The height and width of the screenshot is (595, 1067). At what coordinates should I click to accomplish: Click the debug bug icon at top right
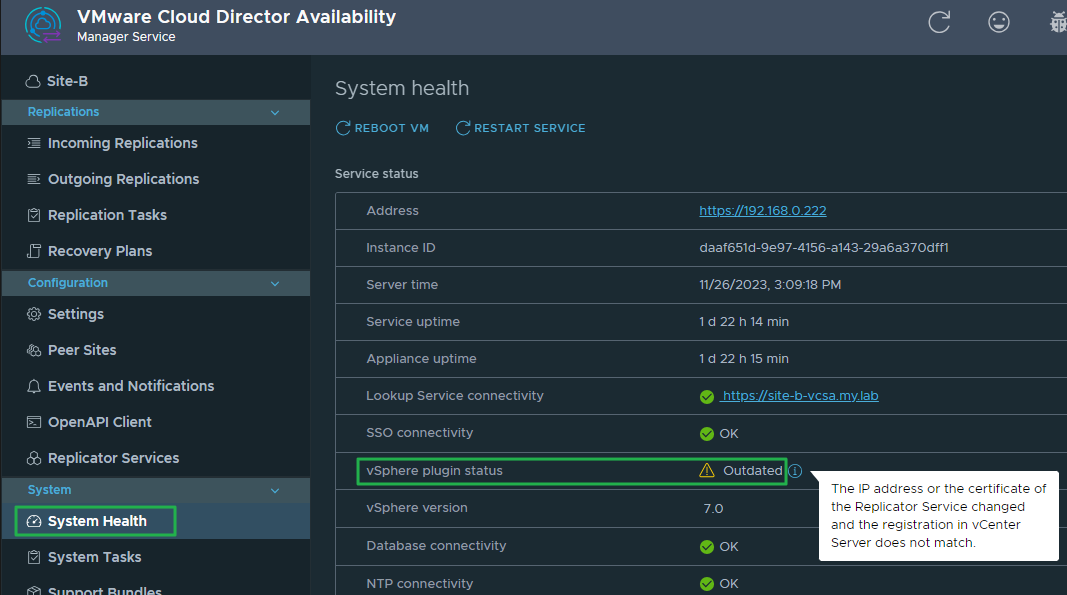[1058, 21]
